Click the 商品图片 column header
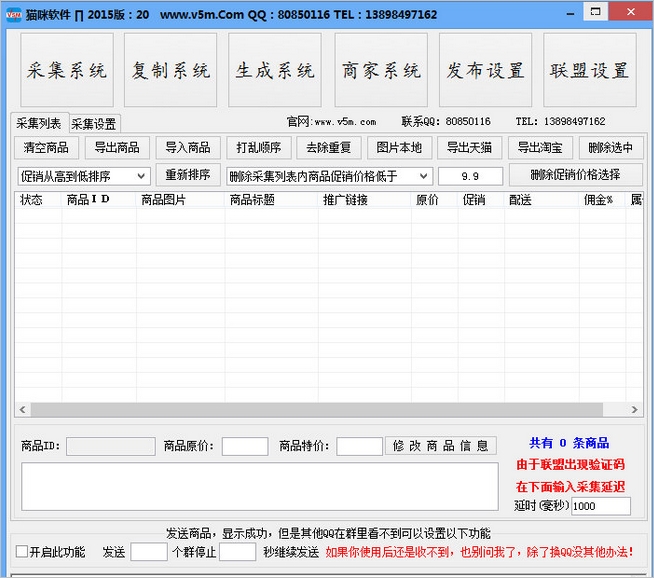 [x=180, y=200]
